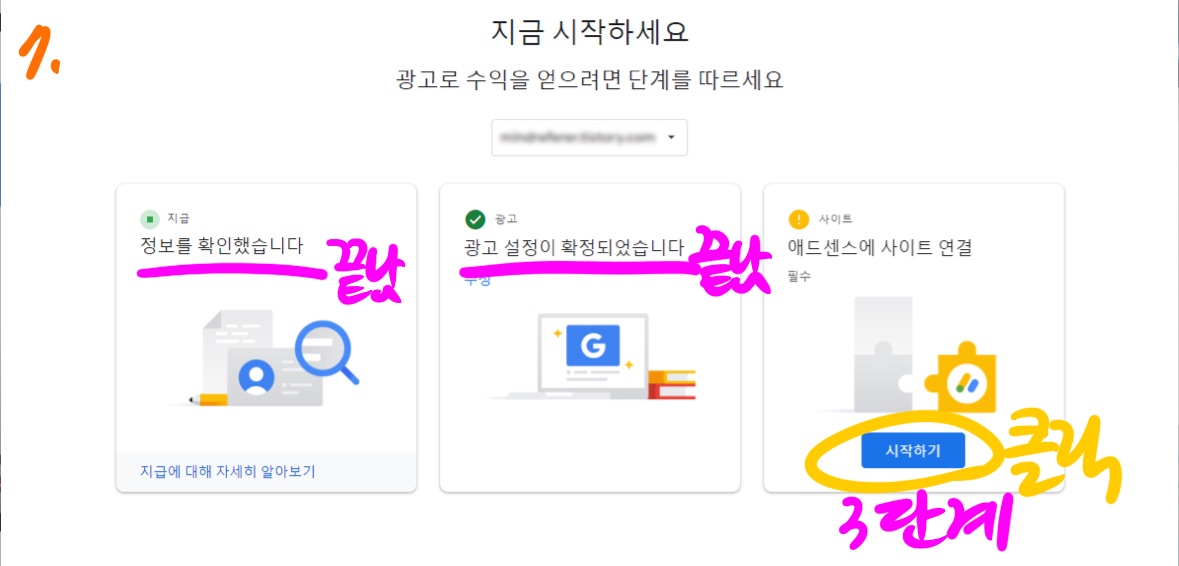Click the 지금 시작하세요 page title
Viewport: 1179px width, 566px height.
(x=590, y=32)
